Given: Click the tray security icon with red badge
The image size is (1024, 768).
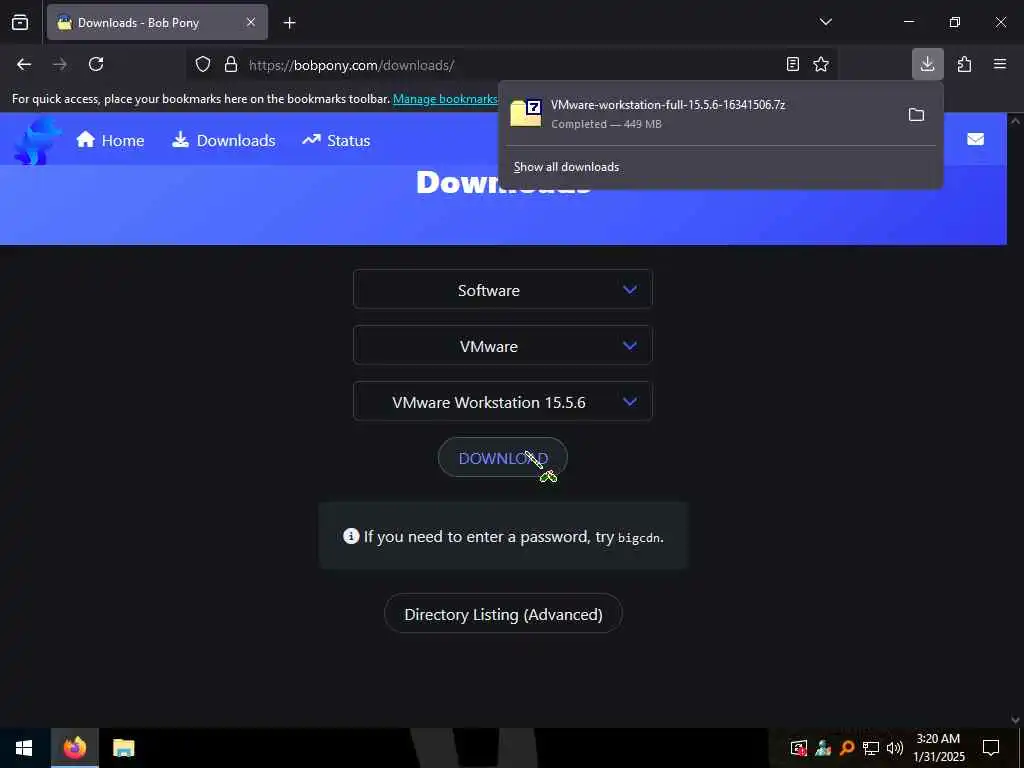Looking at the screenshot, I should click(x=799, y=748).
